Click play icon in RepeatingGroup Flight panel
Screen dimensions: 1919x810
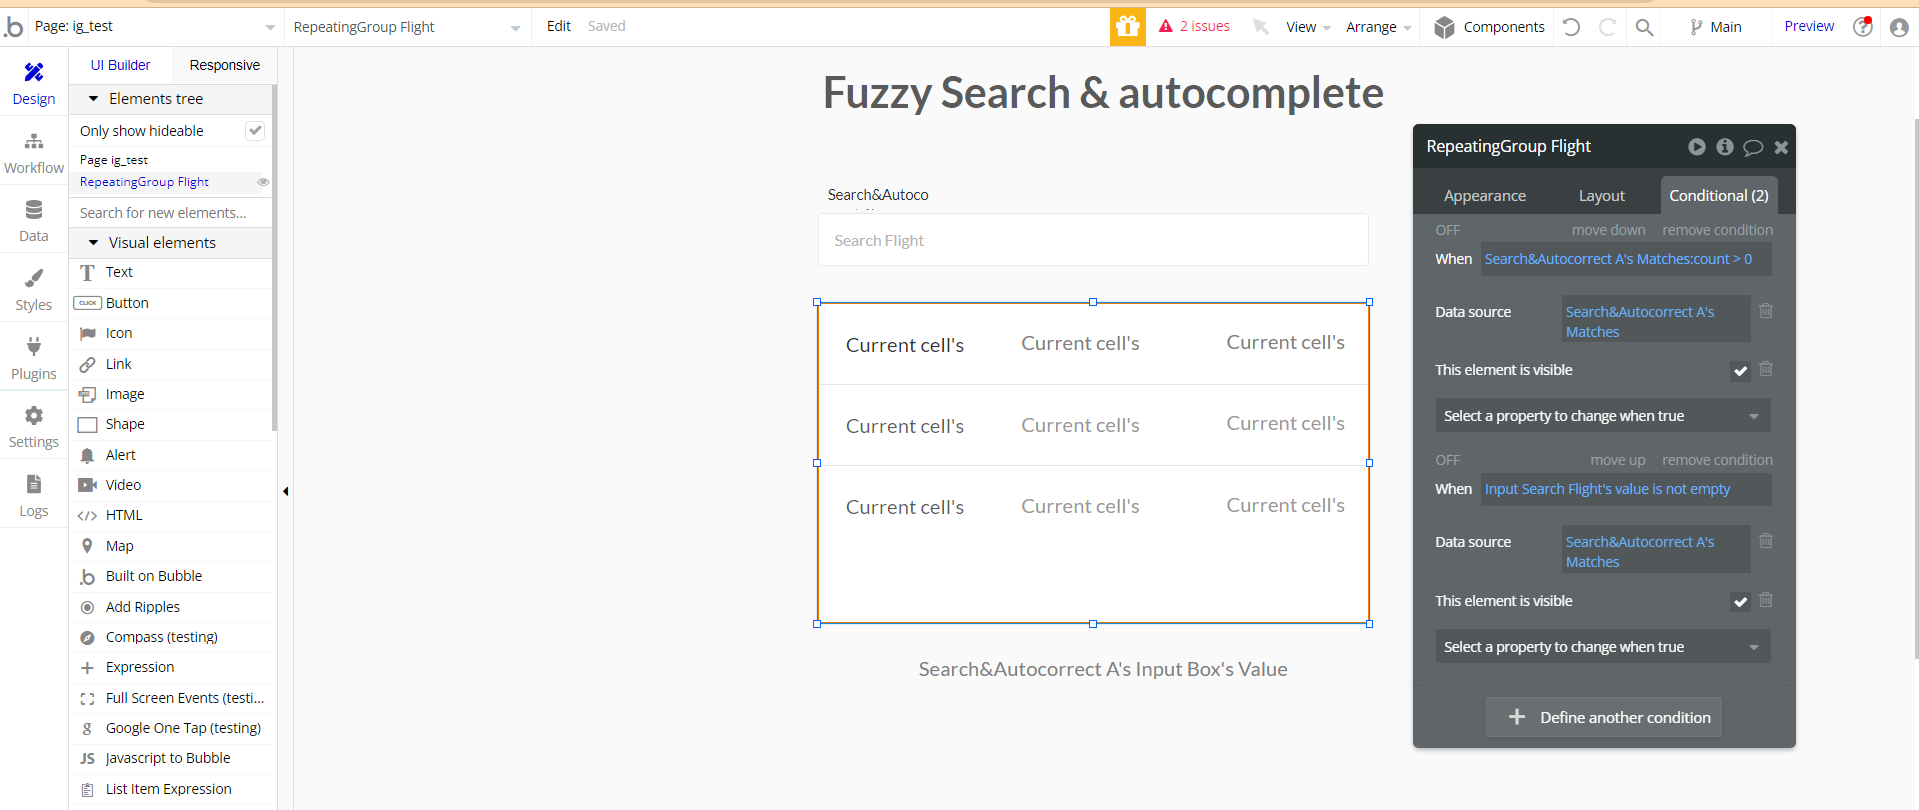tap(1697, 147)
